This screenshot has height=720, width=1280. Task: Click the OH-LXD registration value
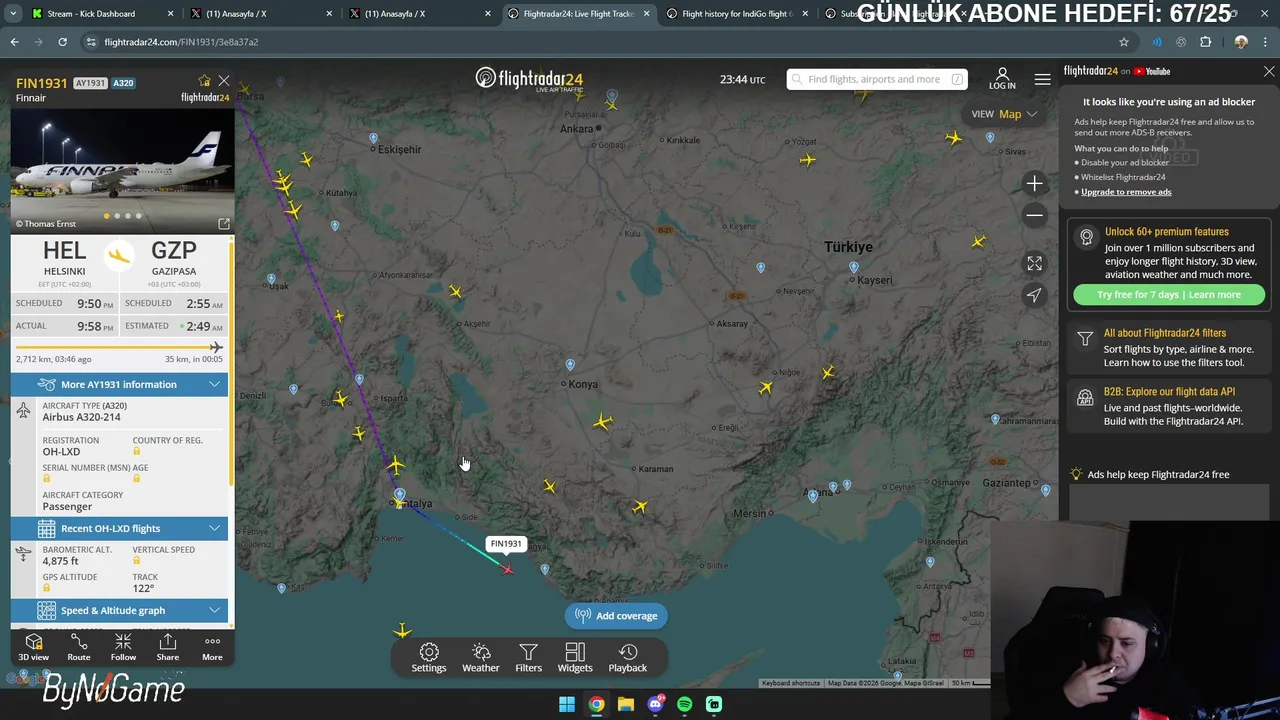point(61,452)
